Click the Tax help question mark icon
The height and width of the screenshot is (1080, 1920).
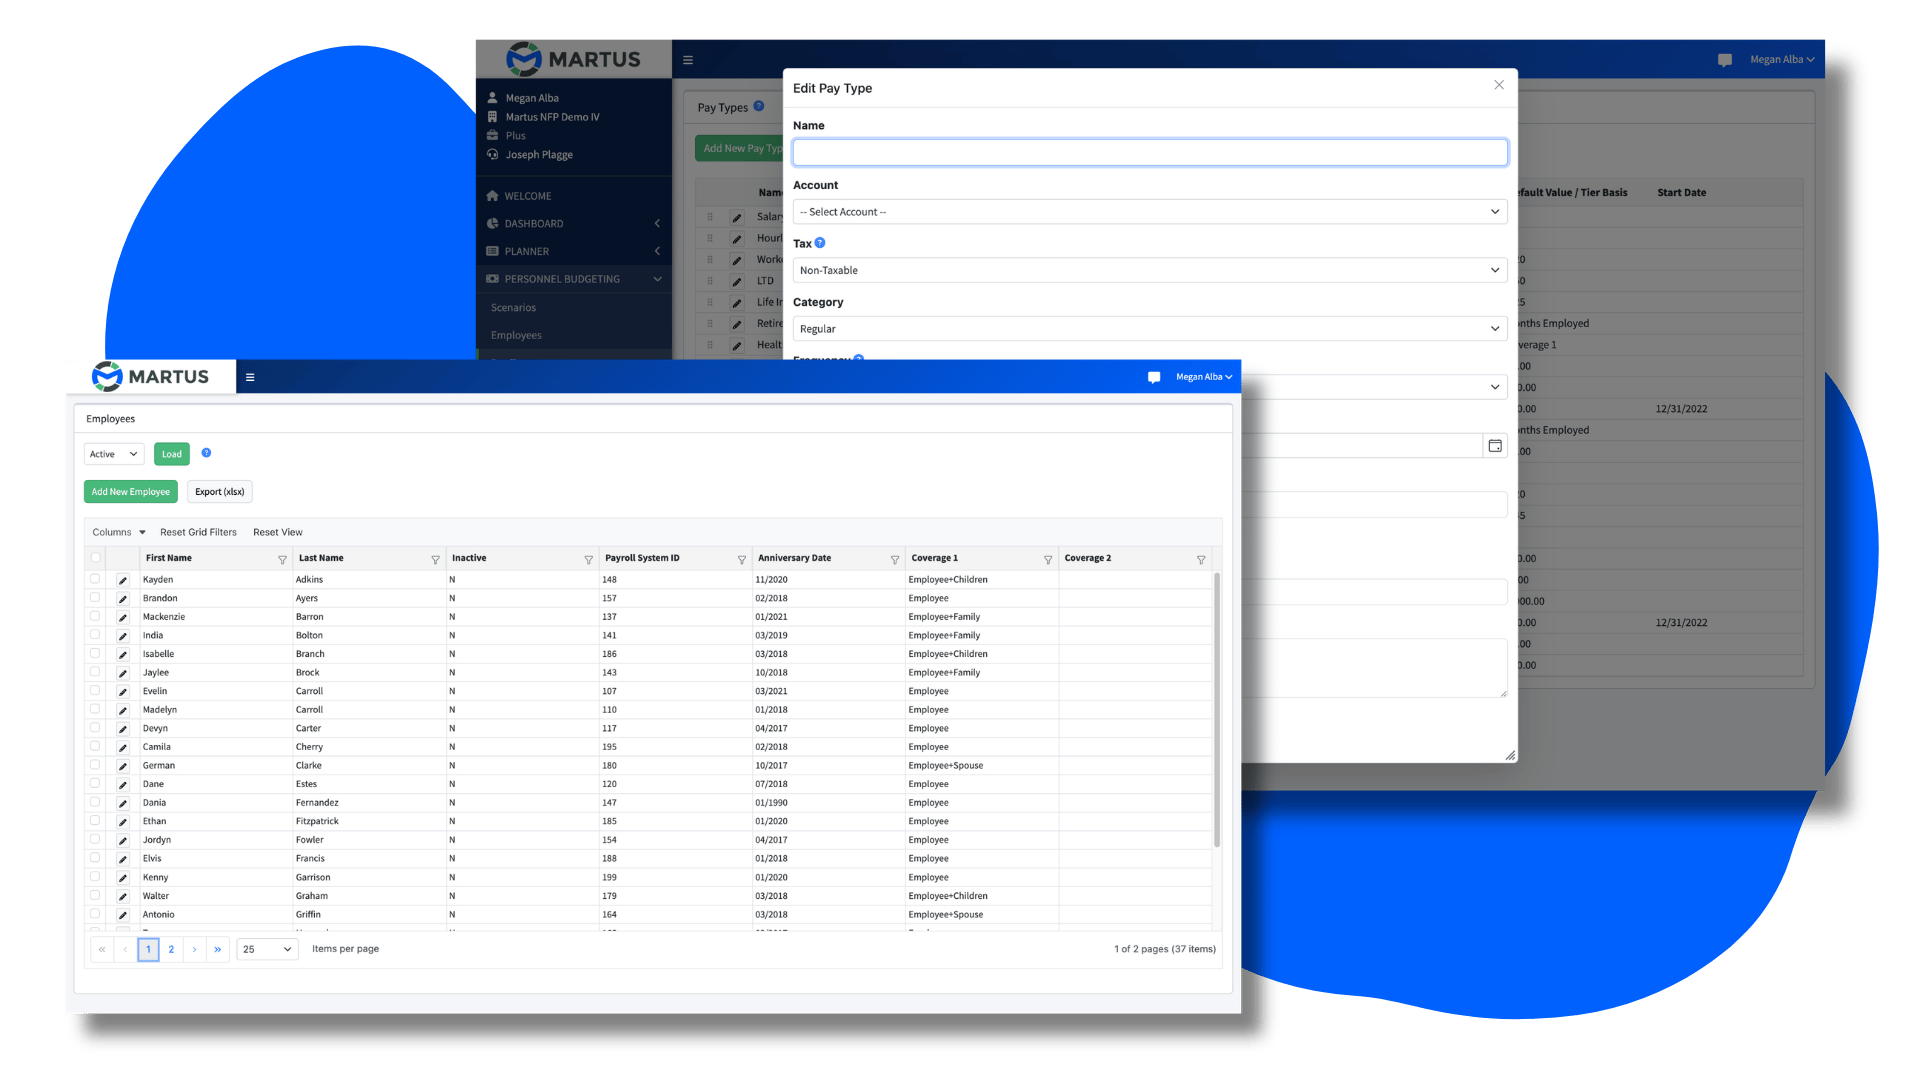(820, 243)
